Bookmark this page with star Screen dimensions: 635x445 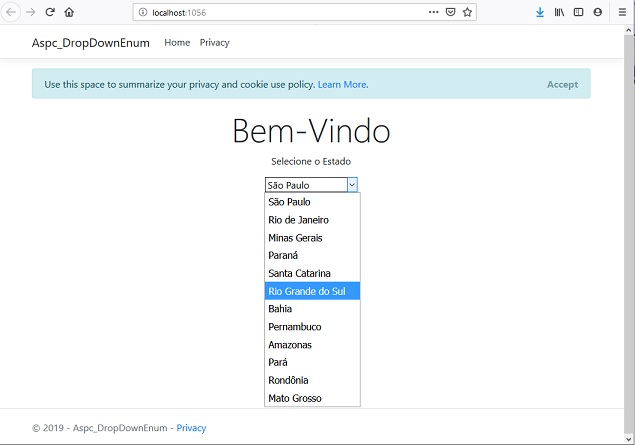467,12
